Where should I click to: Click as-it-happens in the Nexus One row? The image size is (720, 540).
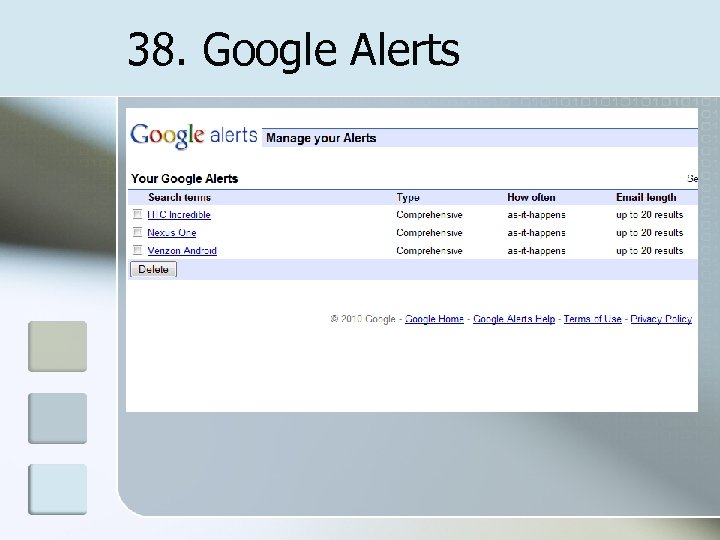(536, 233)
